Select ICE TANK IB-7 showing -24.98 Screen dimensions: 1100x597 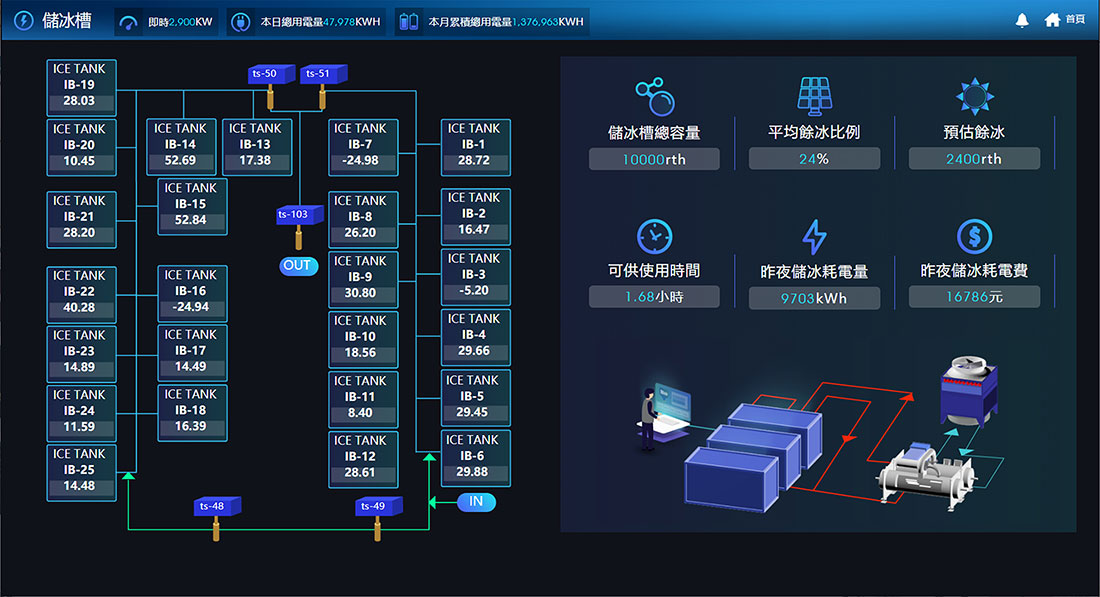point(363,146)
